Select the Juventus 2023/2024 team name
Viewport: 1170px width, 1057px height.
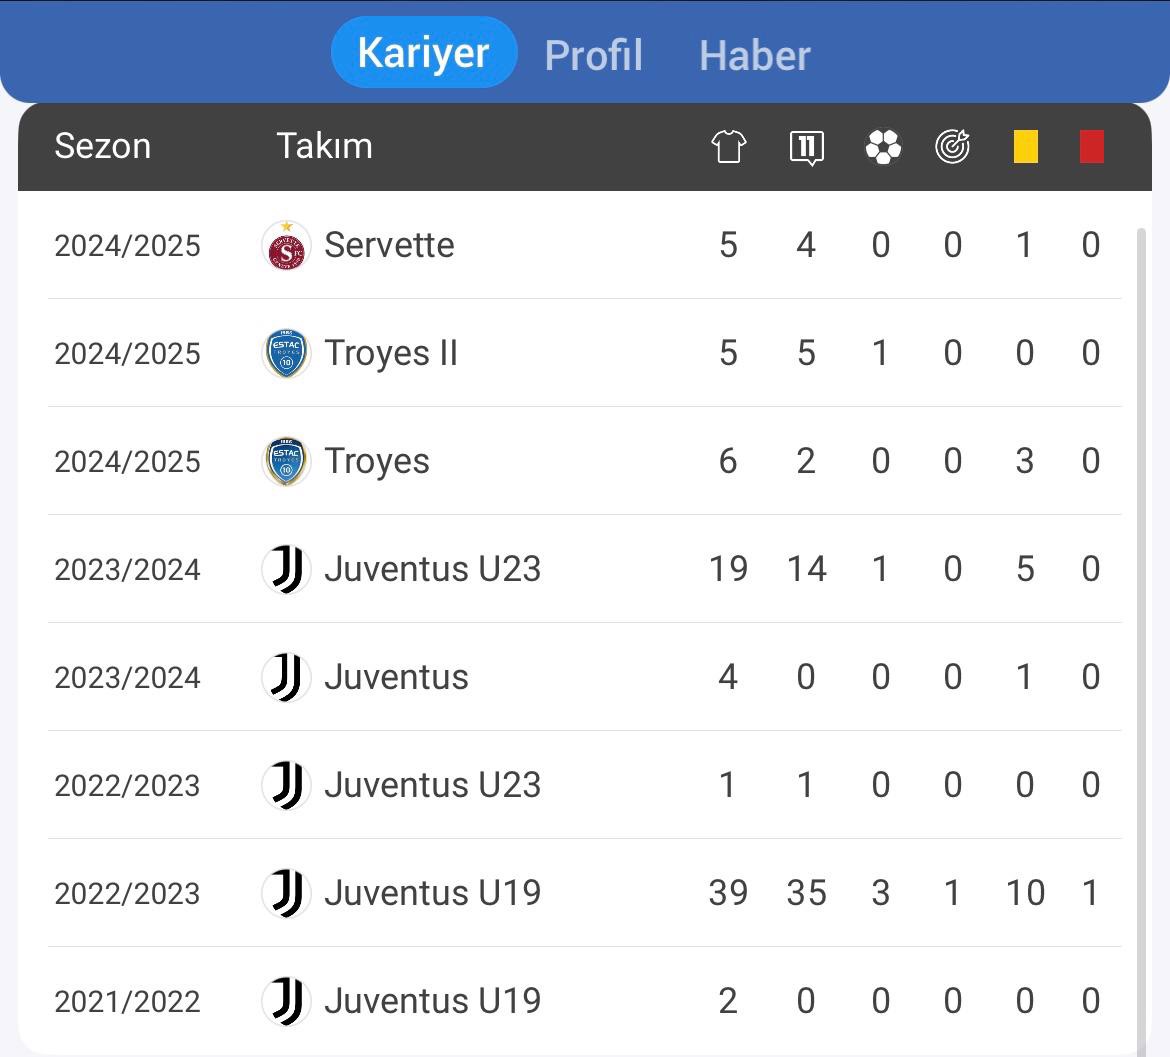point(396,677)
